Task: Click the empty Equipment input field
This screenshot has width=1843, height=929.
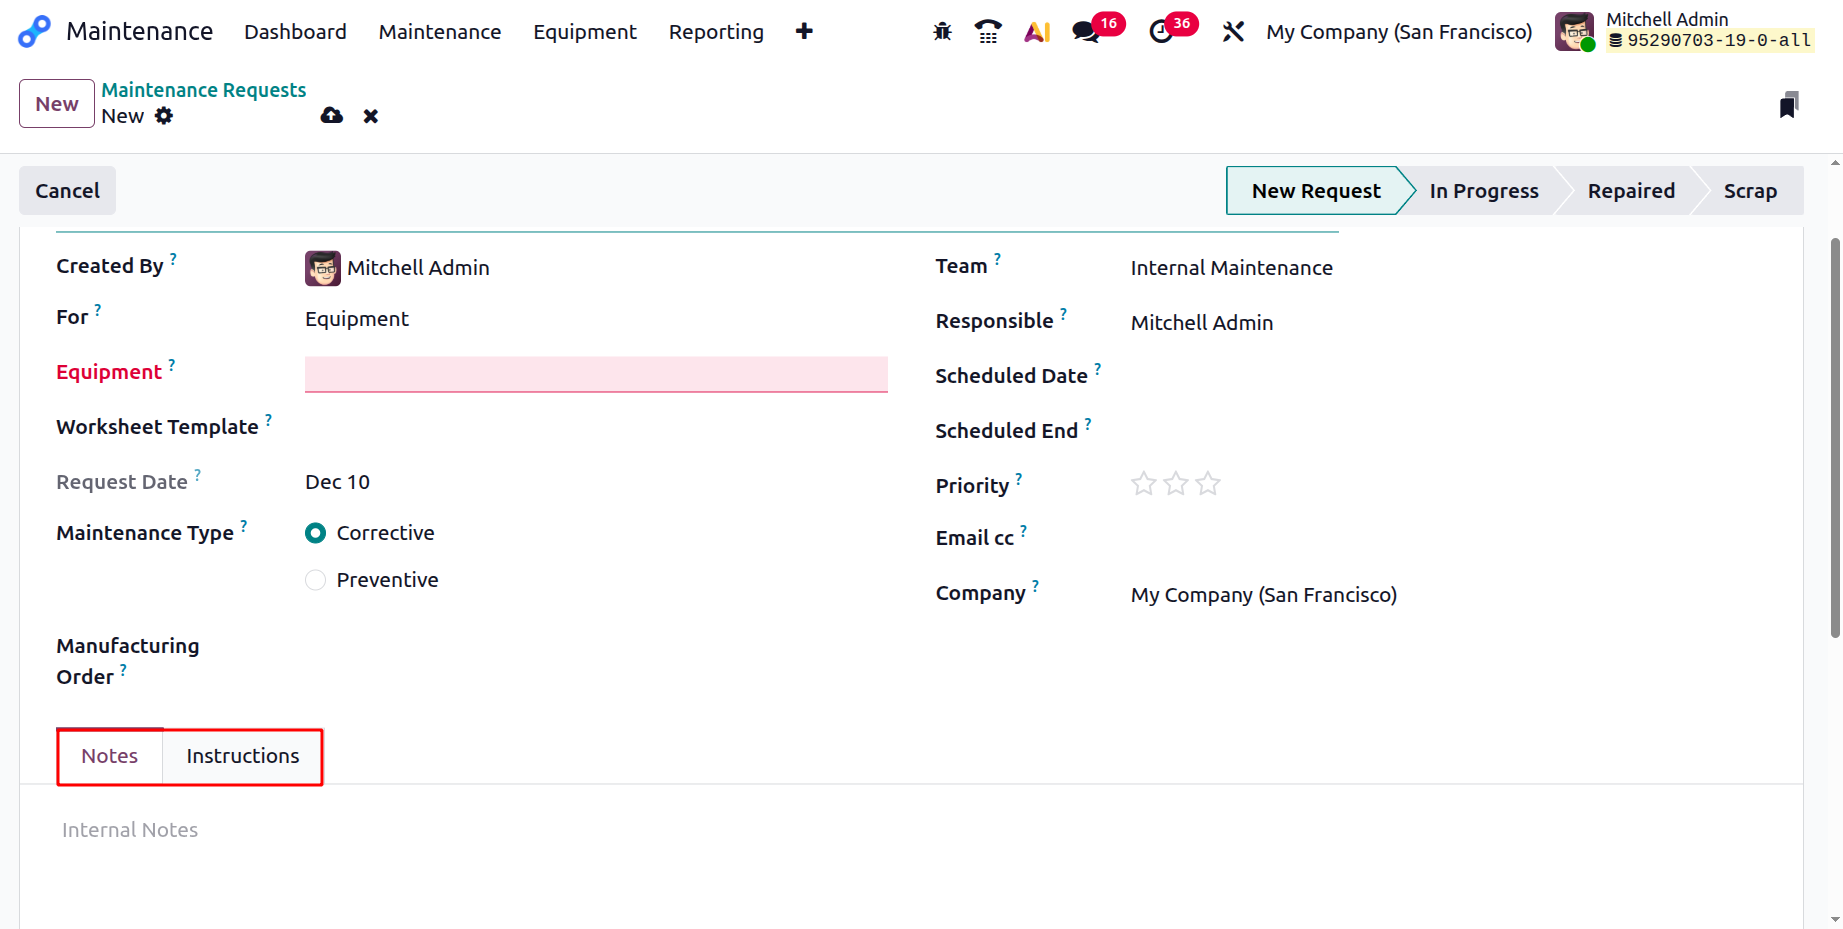Action: coord(596,374)
